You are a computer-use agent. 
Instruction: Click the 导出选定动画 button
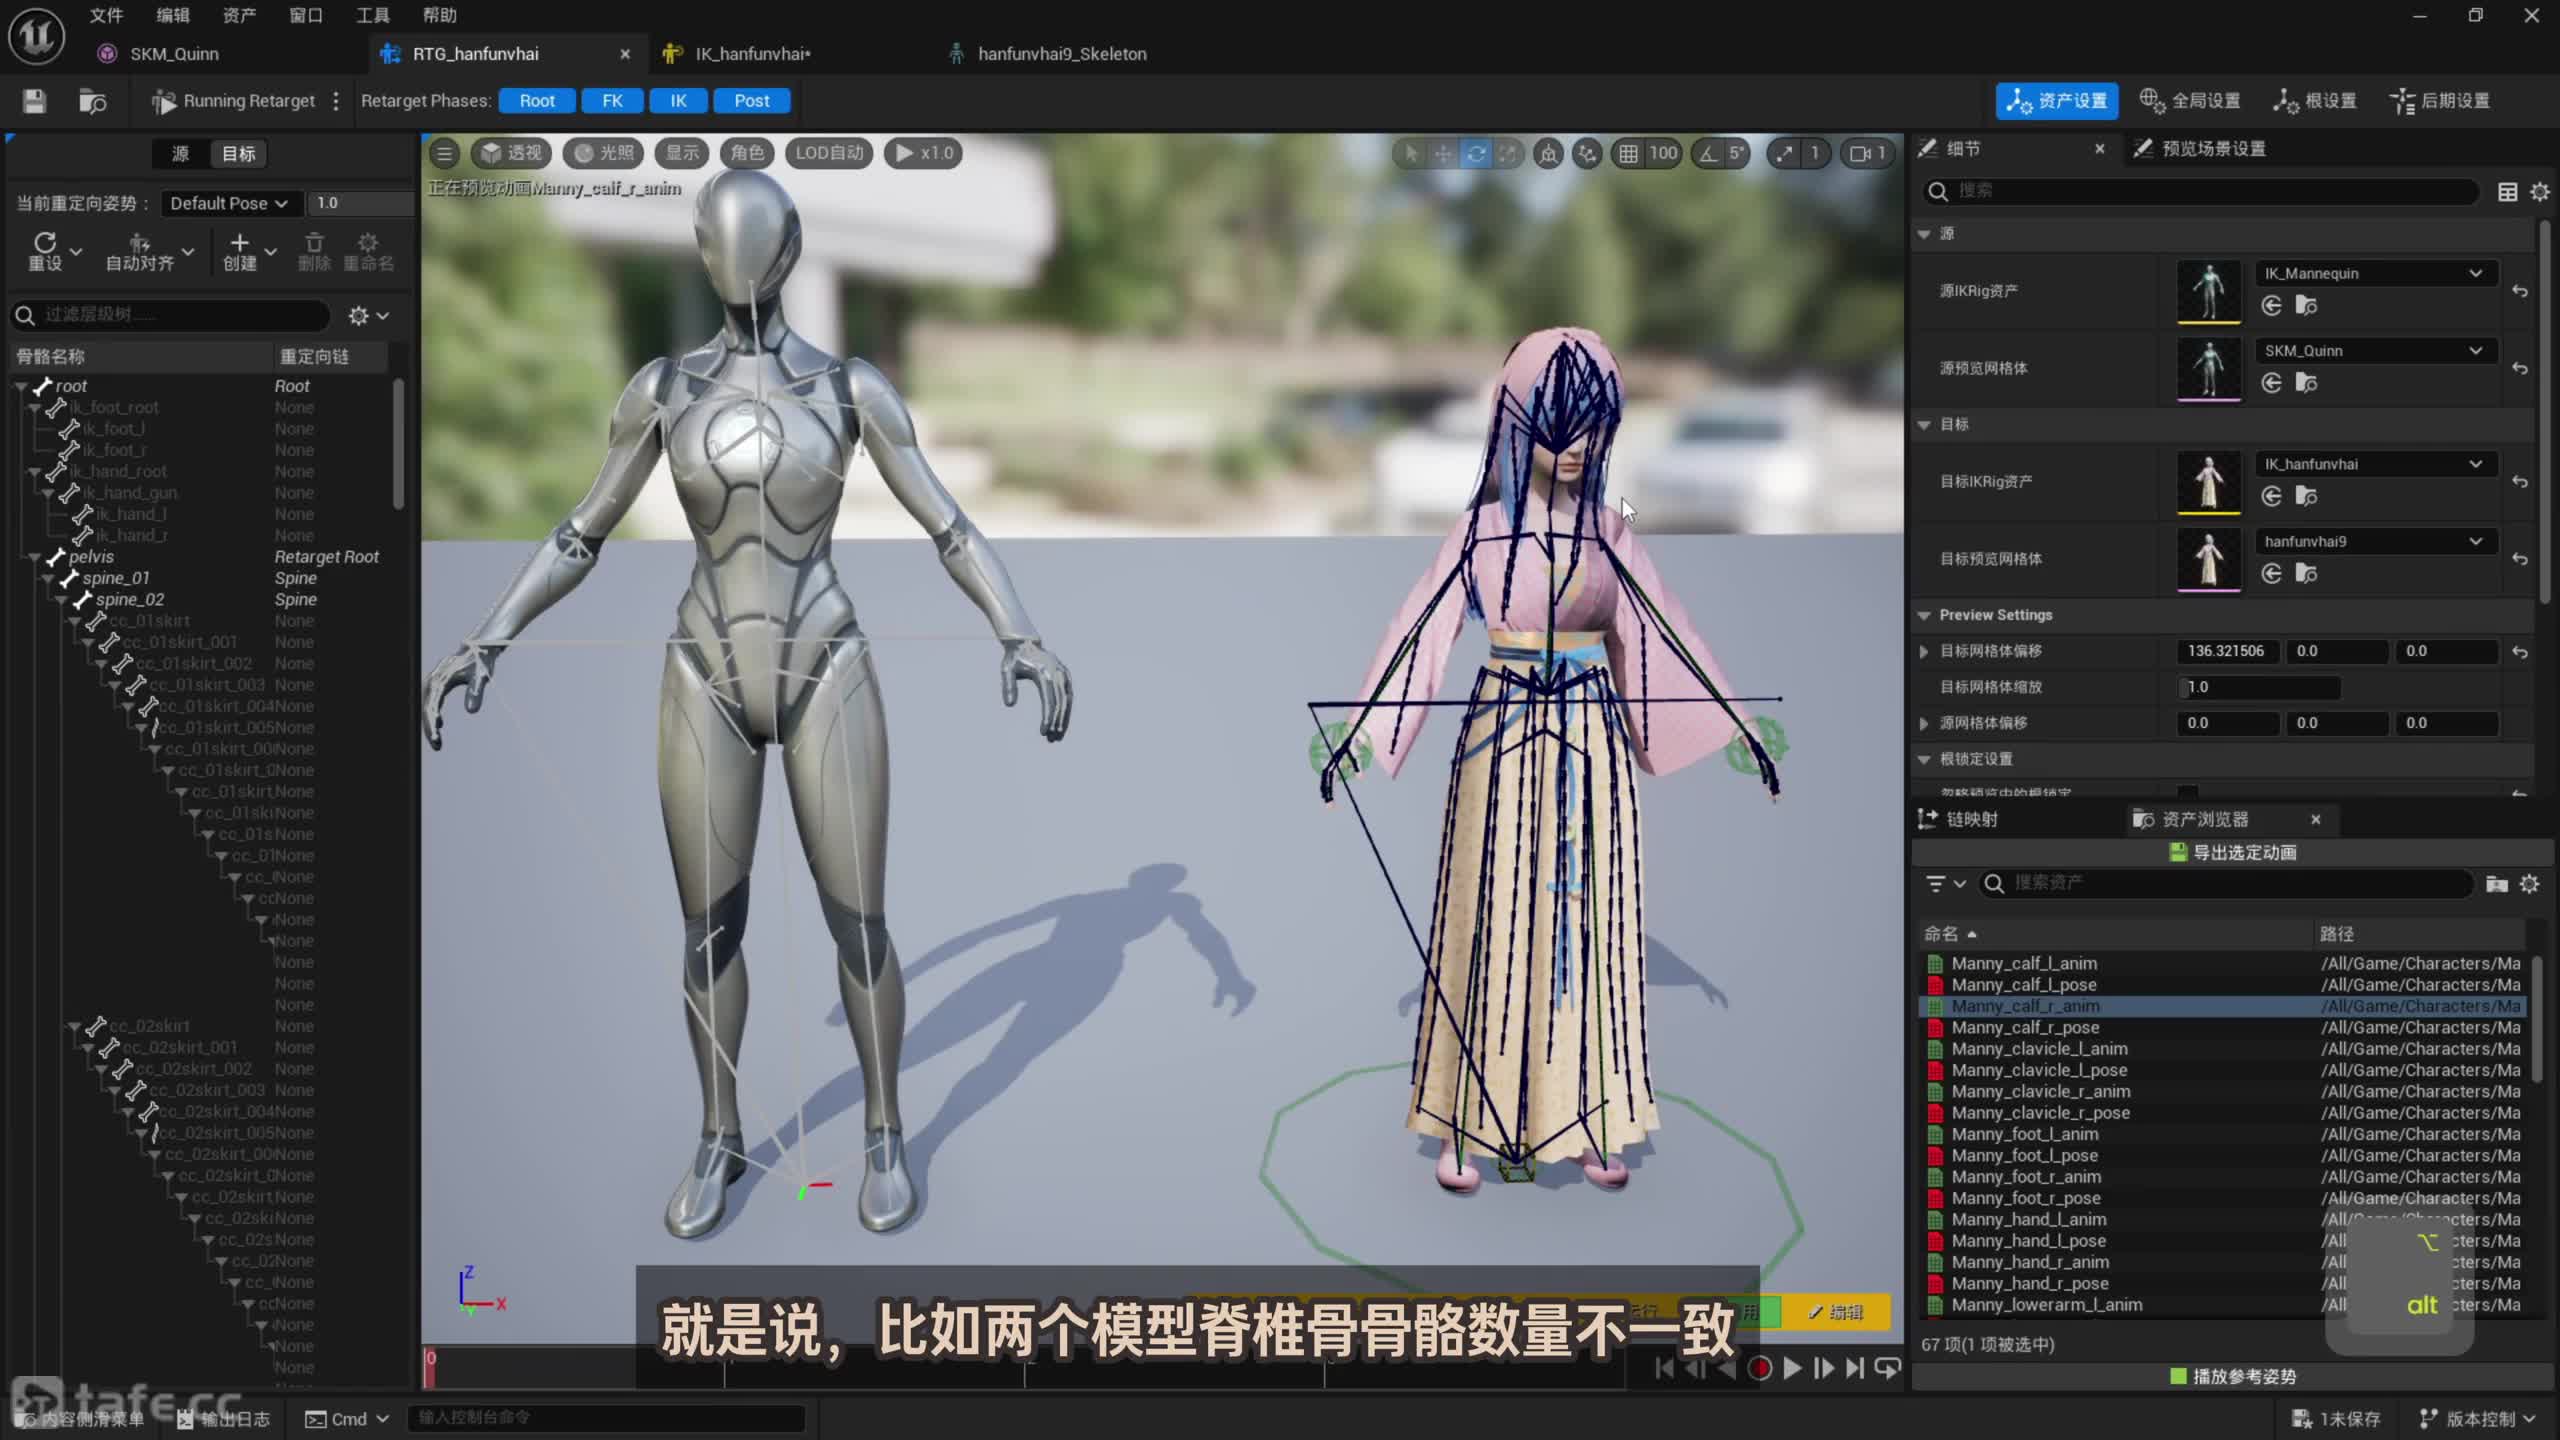(2233, 852)
